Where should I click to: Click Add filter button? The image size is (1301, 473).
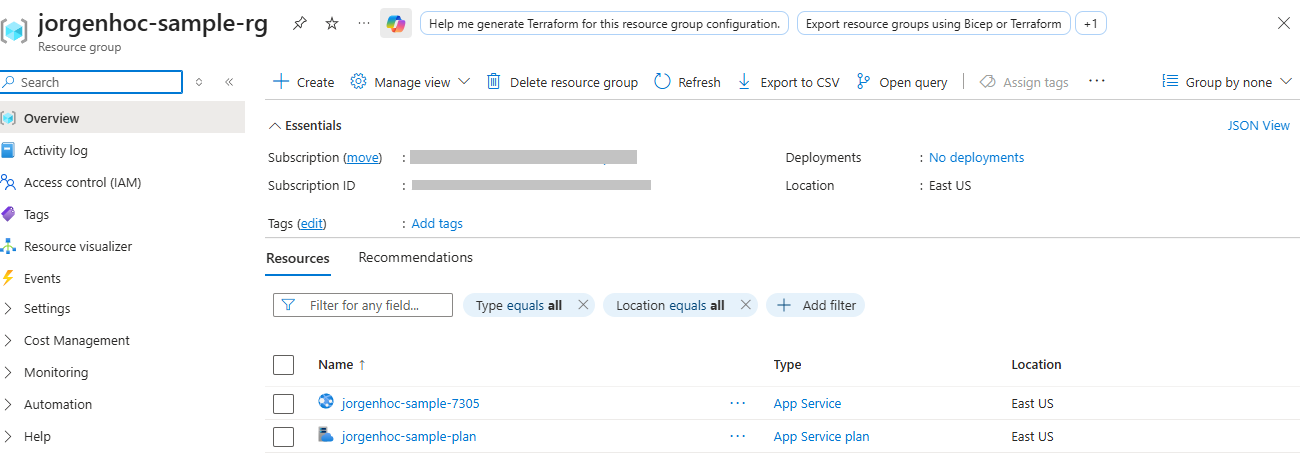point(816,305)
